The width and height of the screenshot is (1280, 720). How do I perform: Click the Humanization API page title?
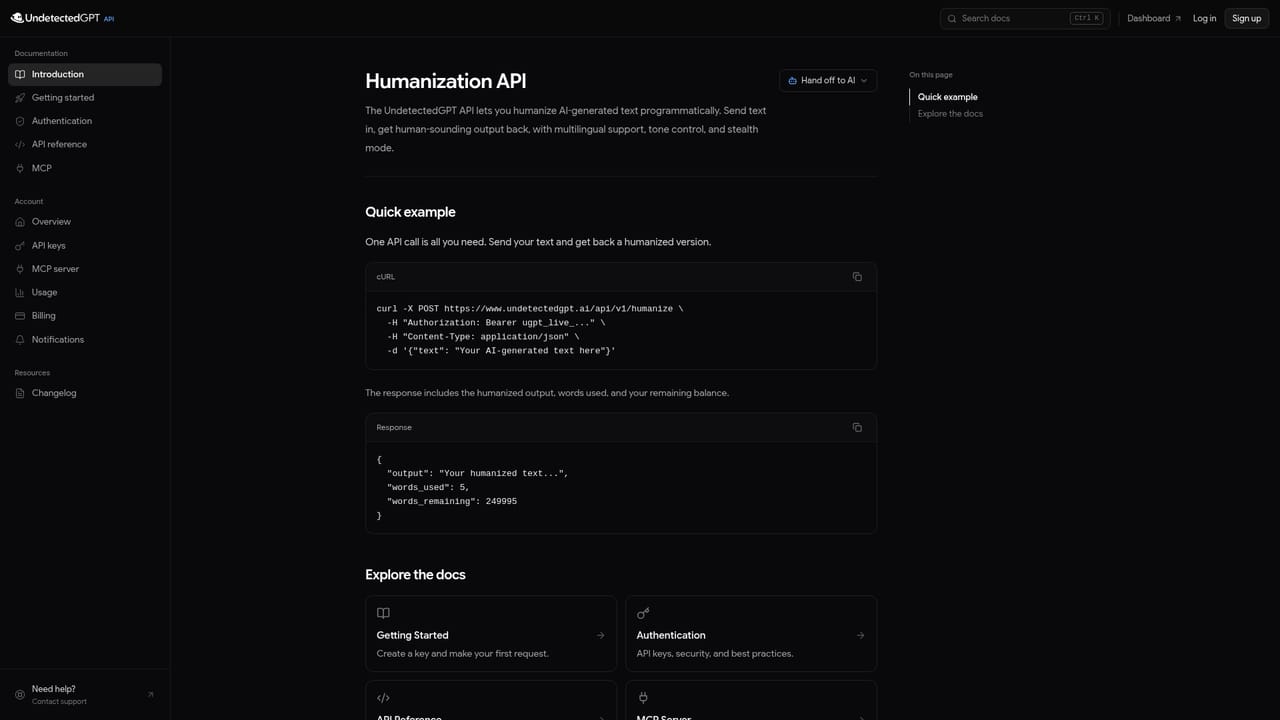[446, 82]
